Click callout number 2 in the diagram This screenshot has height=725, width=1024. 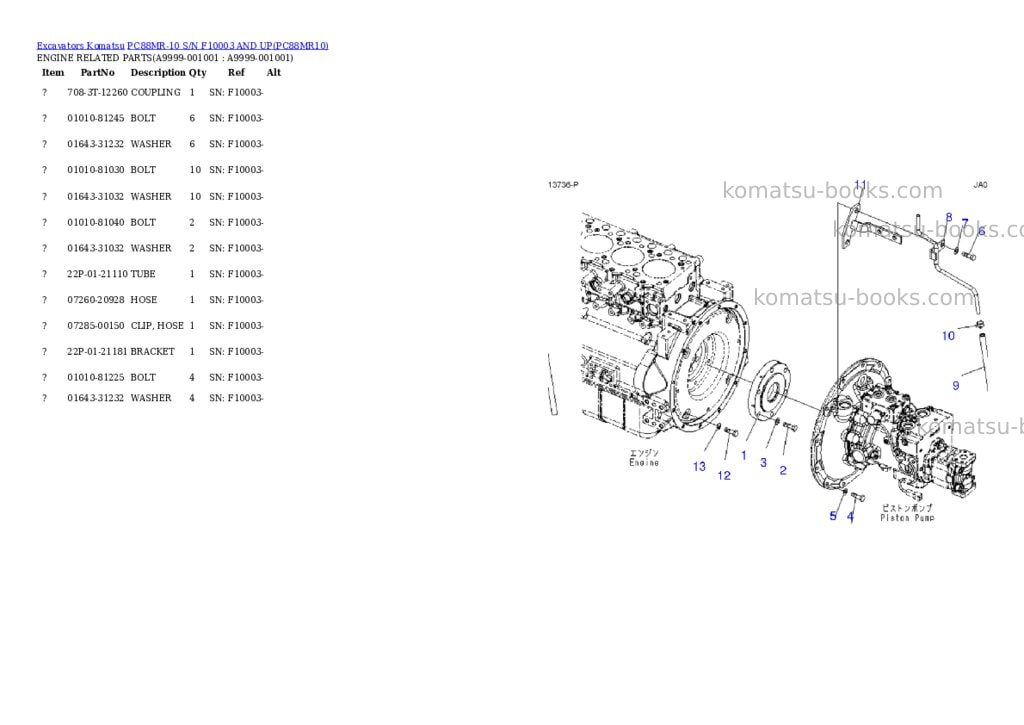pyautogui.click(x=783, y=470)
